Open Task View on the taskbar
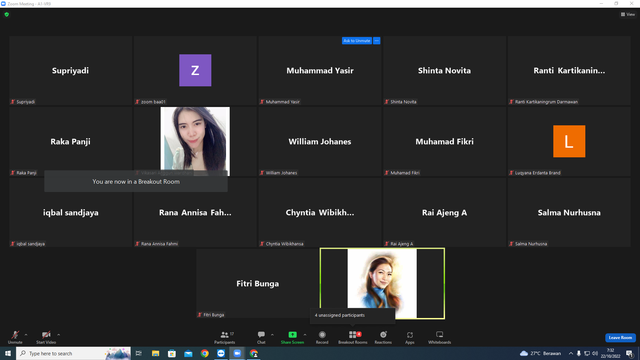The width and height of the screenshot is (640, 360). [139, 353]
